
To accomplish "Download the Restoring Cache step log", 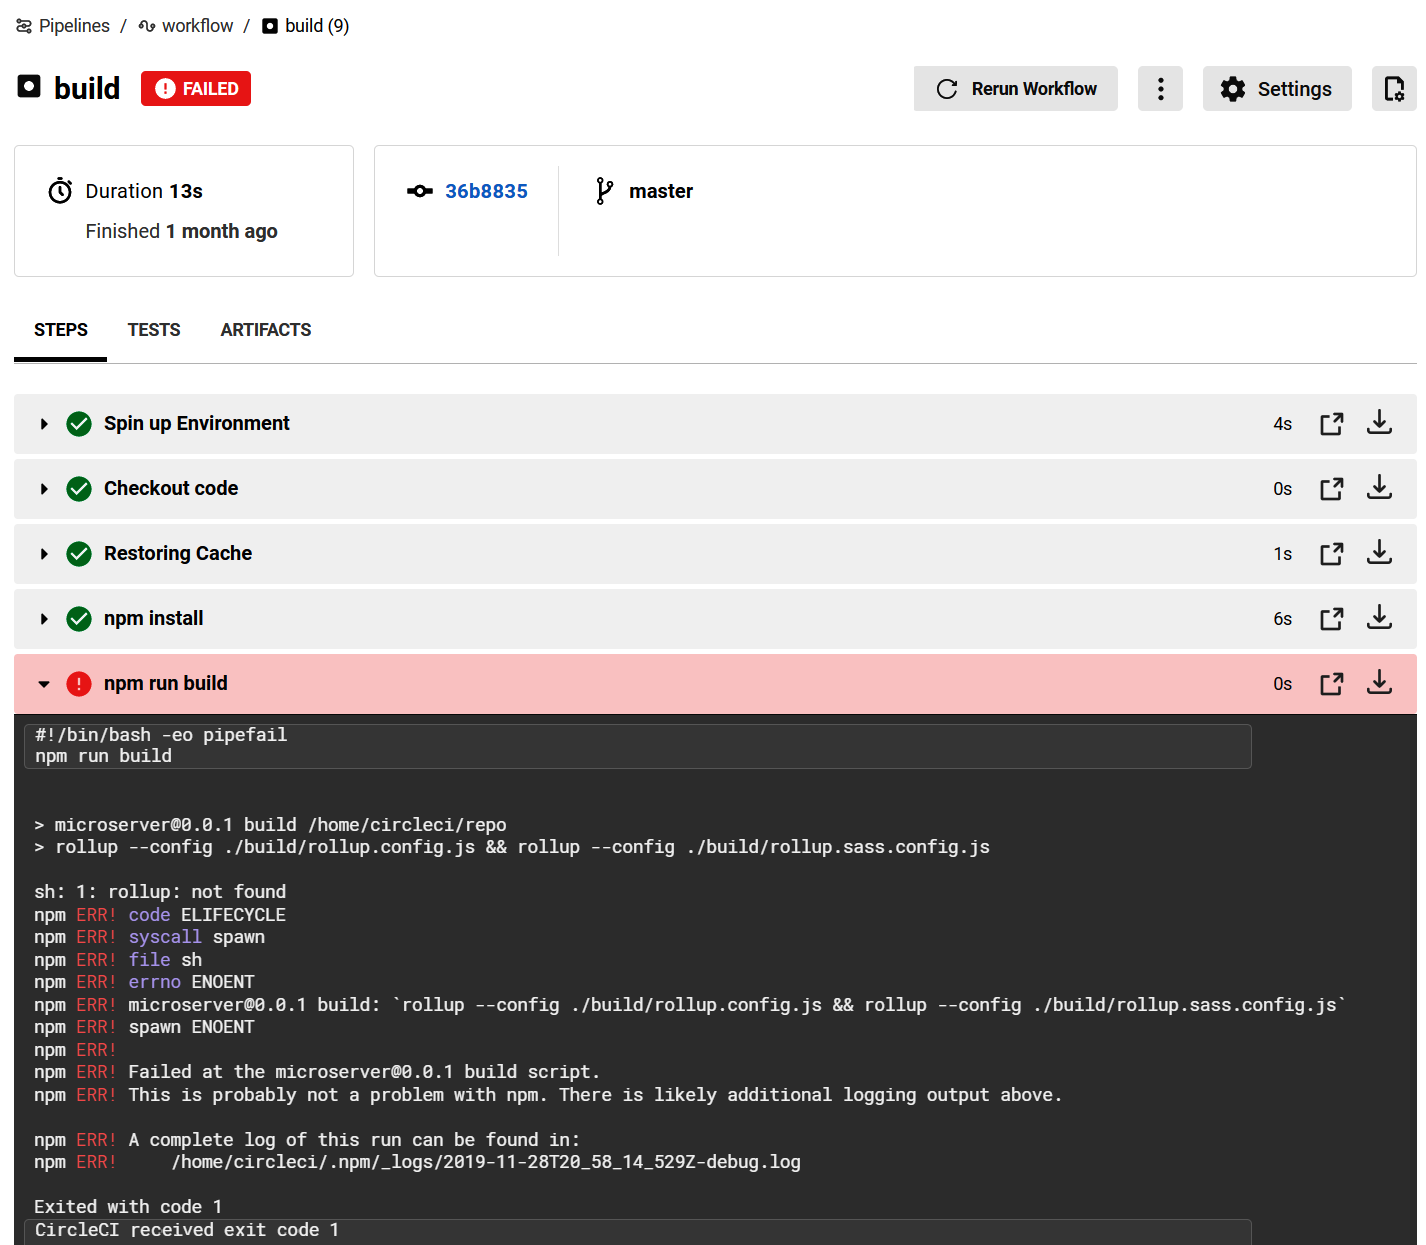I will tap(1379, 553).
